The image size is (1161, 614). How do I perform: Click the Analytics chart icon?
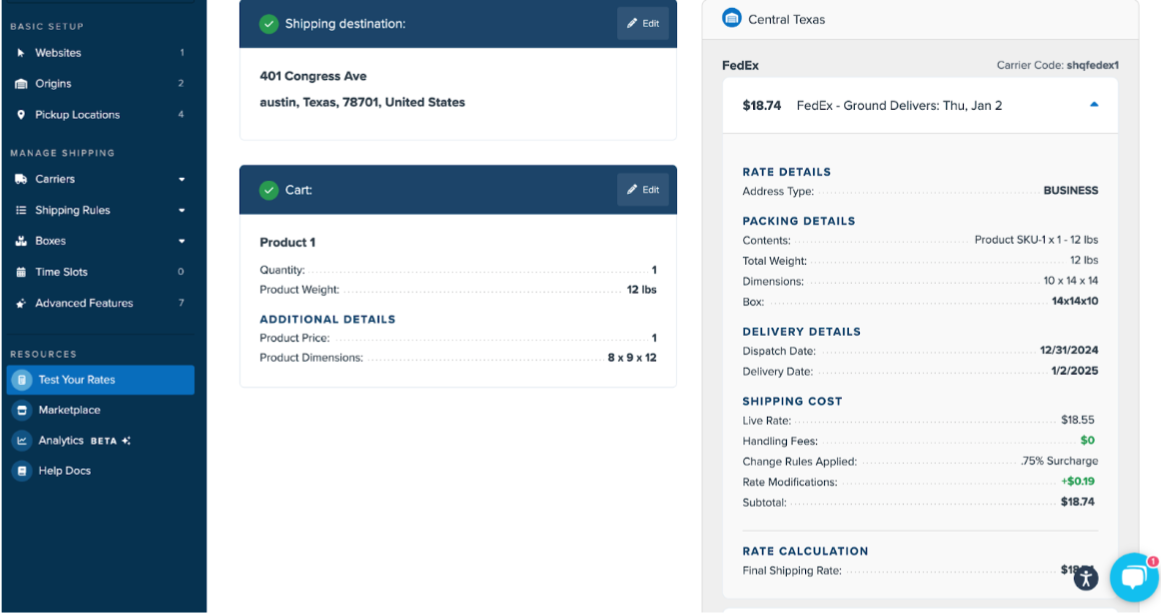pos(22,440)
